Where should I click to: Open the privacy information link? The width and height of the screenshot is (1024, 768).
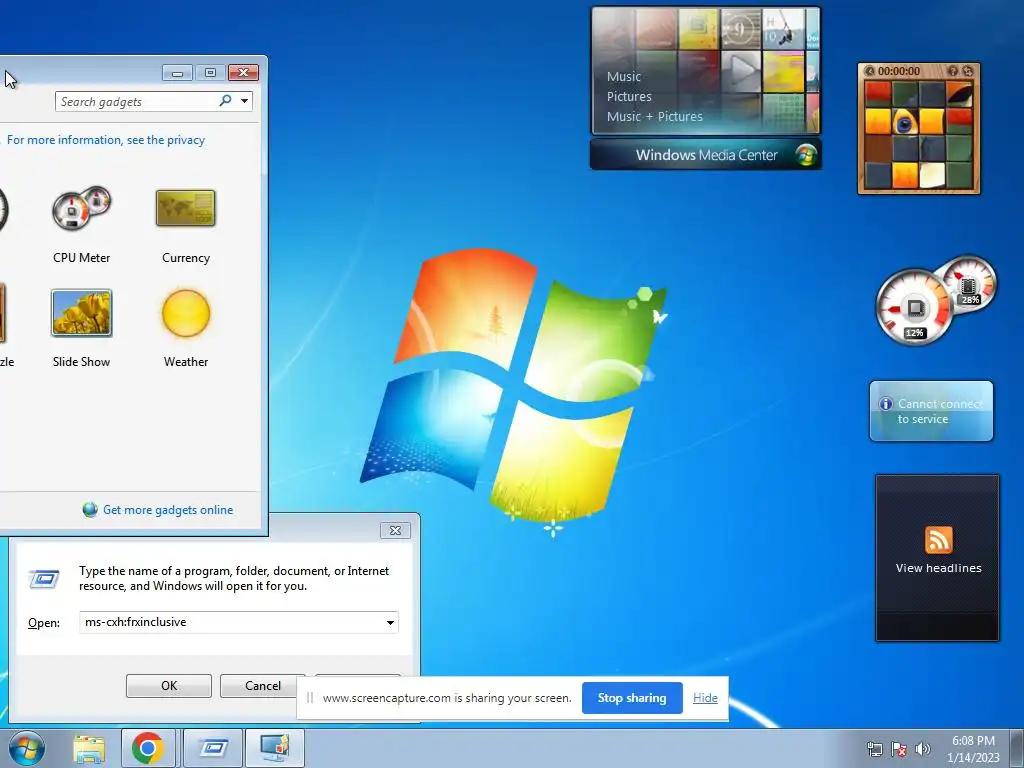[106, 140]
